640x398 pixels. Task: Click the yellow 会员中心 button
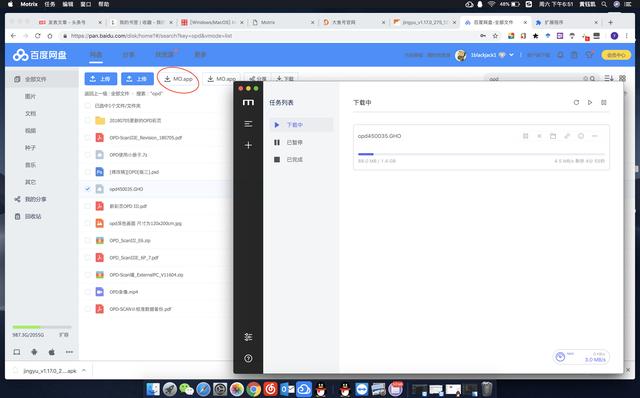(x=616, y=55)
